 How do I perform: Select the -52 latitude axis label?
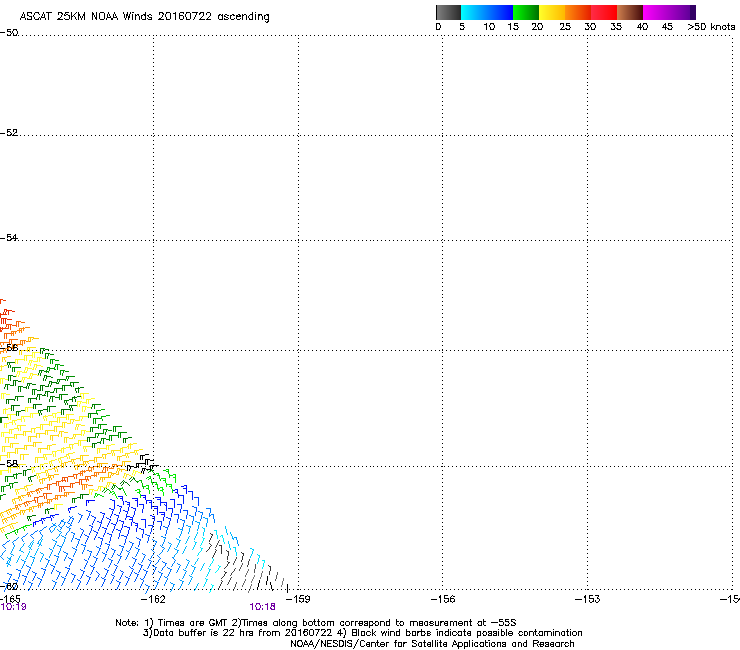point(9,133)
